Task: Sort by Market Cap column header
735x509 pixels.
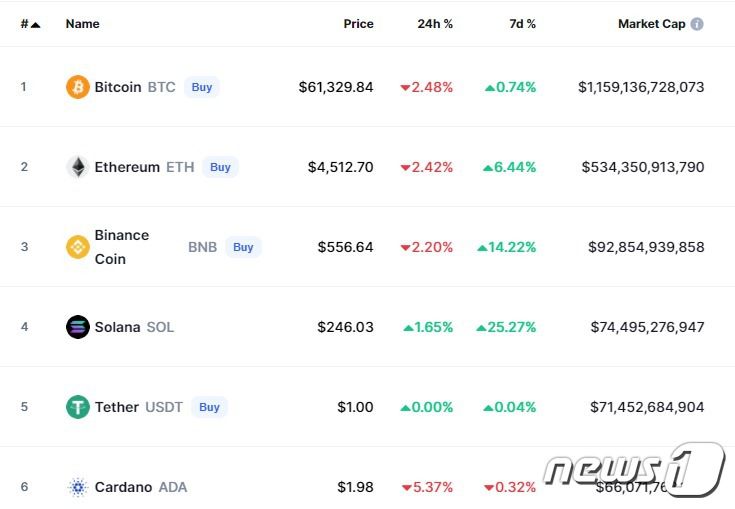Action: coord(651,24)
